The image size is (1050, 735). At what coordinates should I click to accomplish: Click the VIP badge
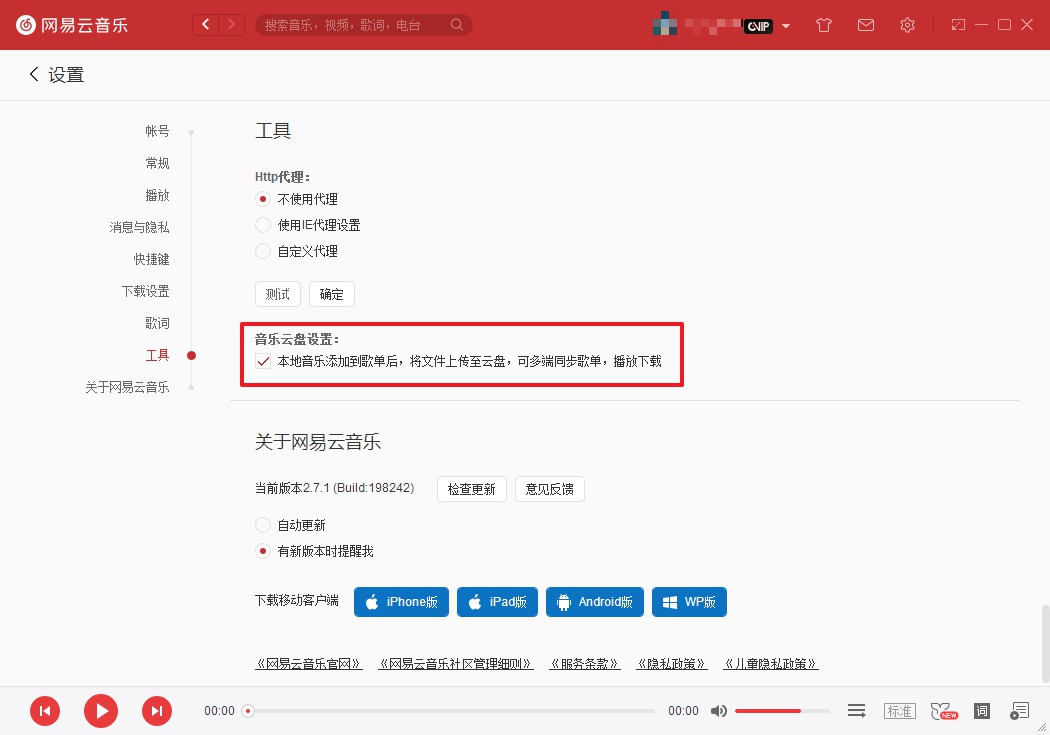(759, 26)
